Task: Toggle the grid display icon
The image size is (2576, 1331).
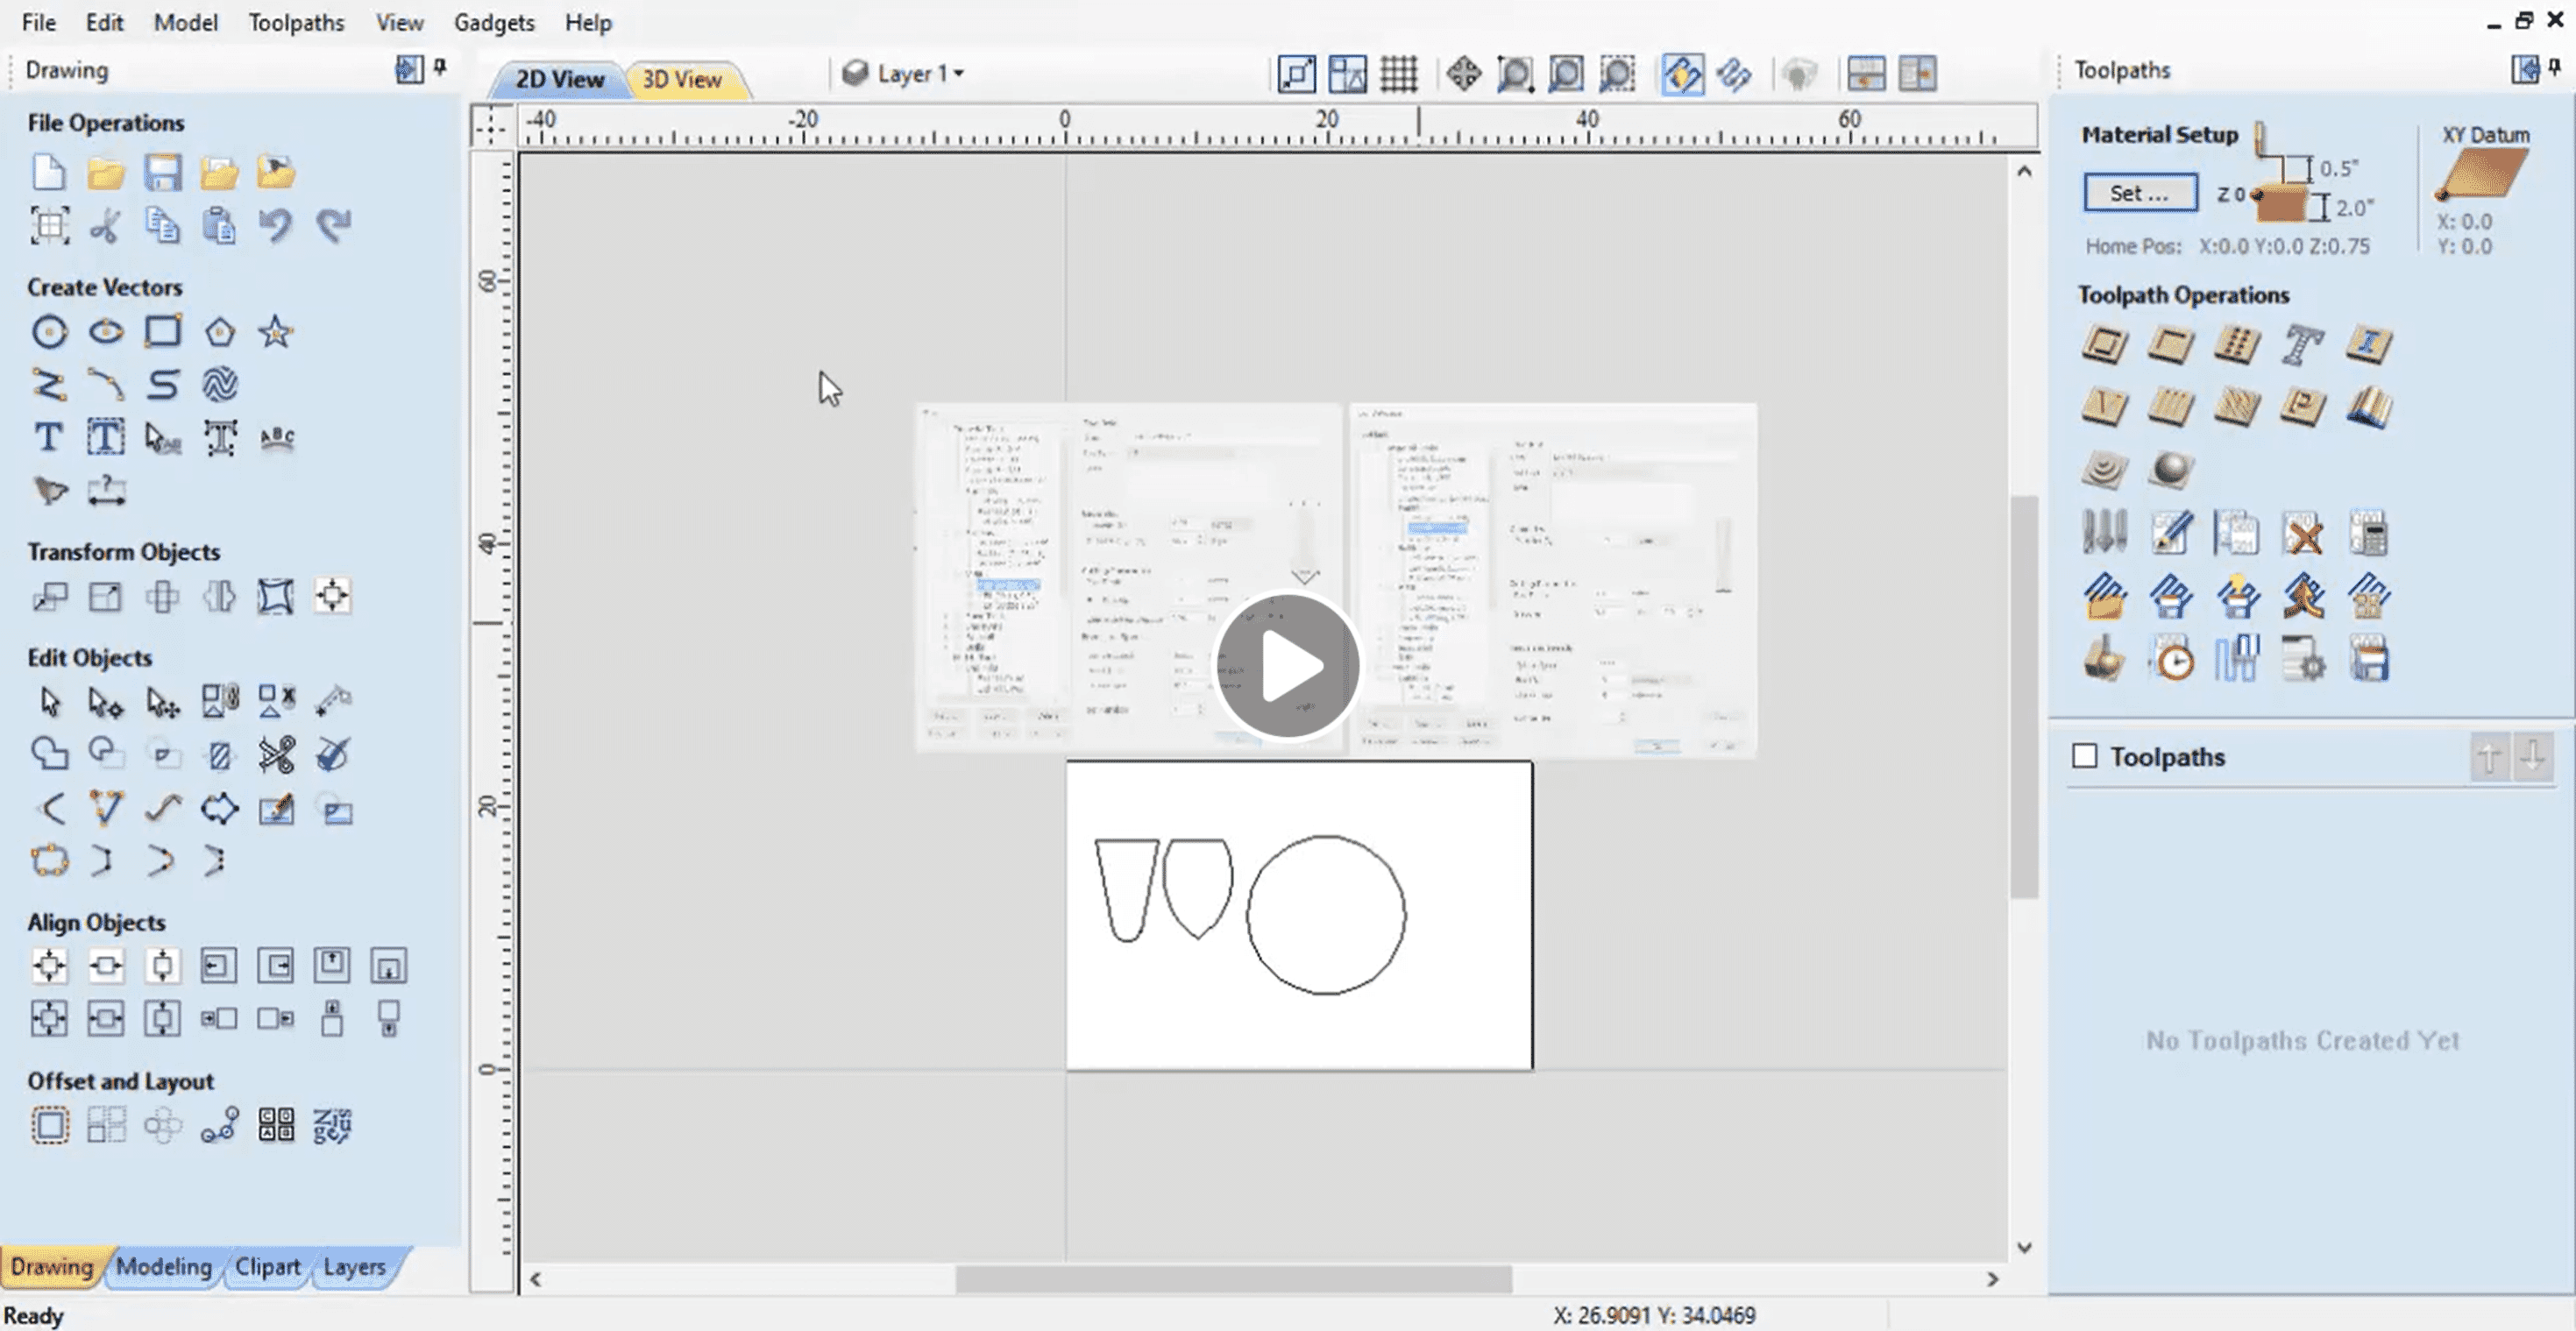Action: (x=1398, y=74)
